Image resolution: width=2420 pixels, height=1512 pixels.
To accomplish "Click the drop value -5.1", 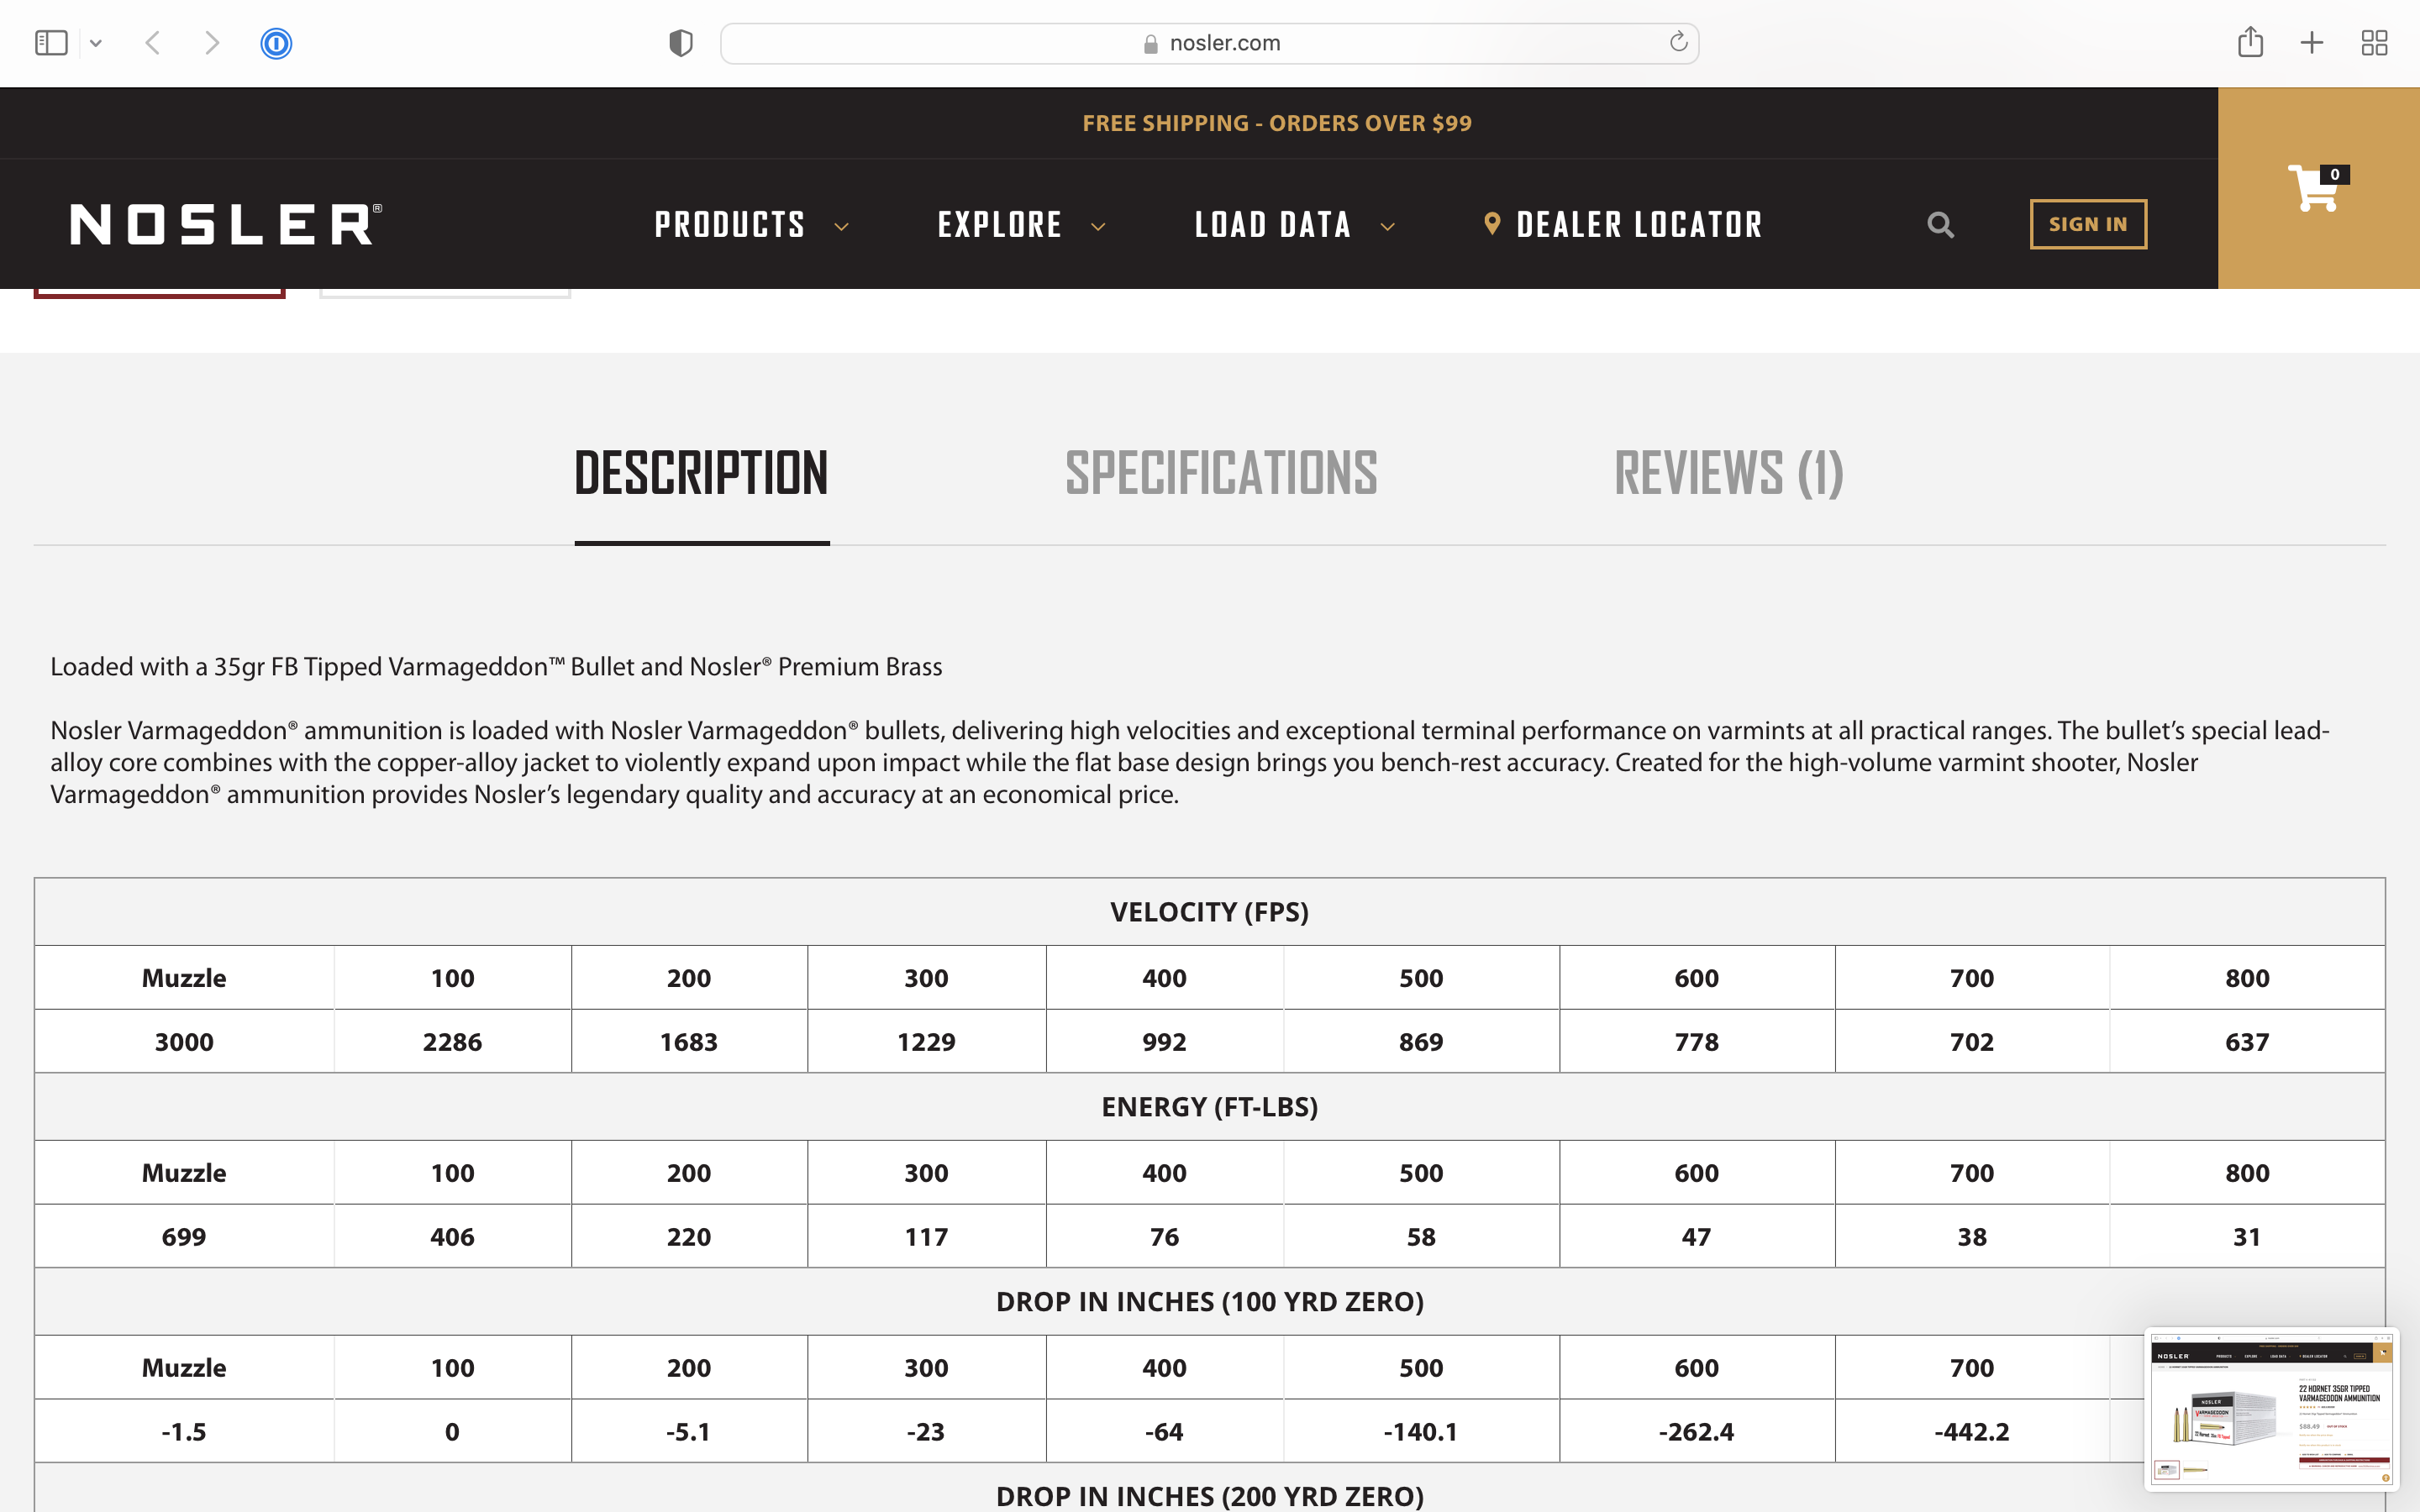I will point(689,1432).
